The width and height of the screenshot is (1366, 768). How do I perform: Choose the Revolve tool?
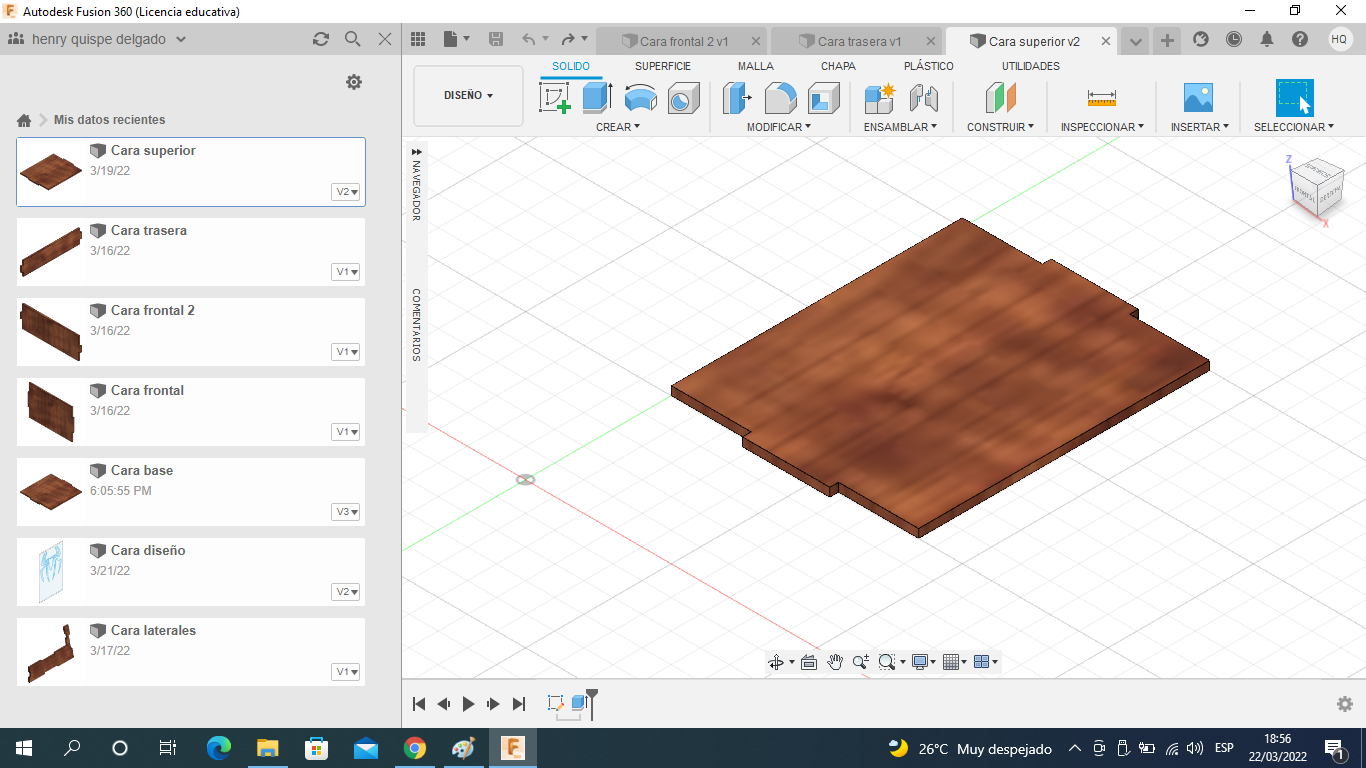640,98
